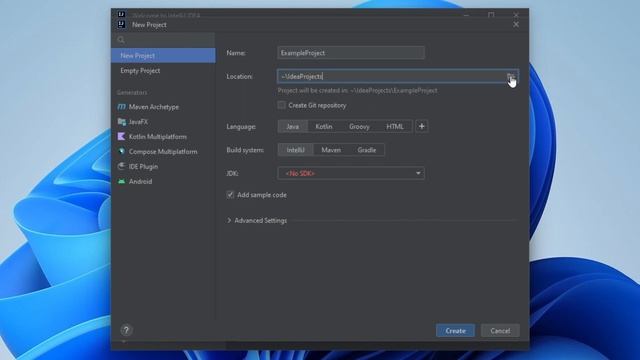The height and width of the screenshot is (360, 640).
Task: Select the JavaFX generator
Action: (133, 122)
